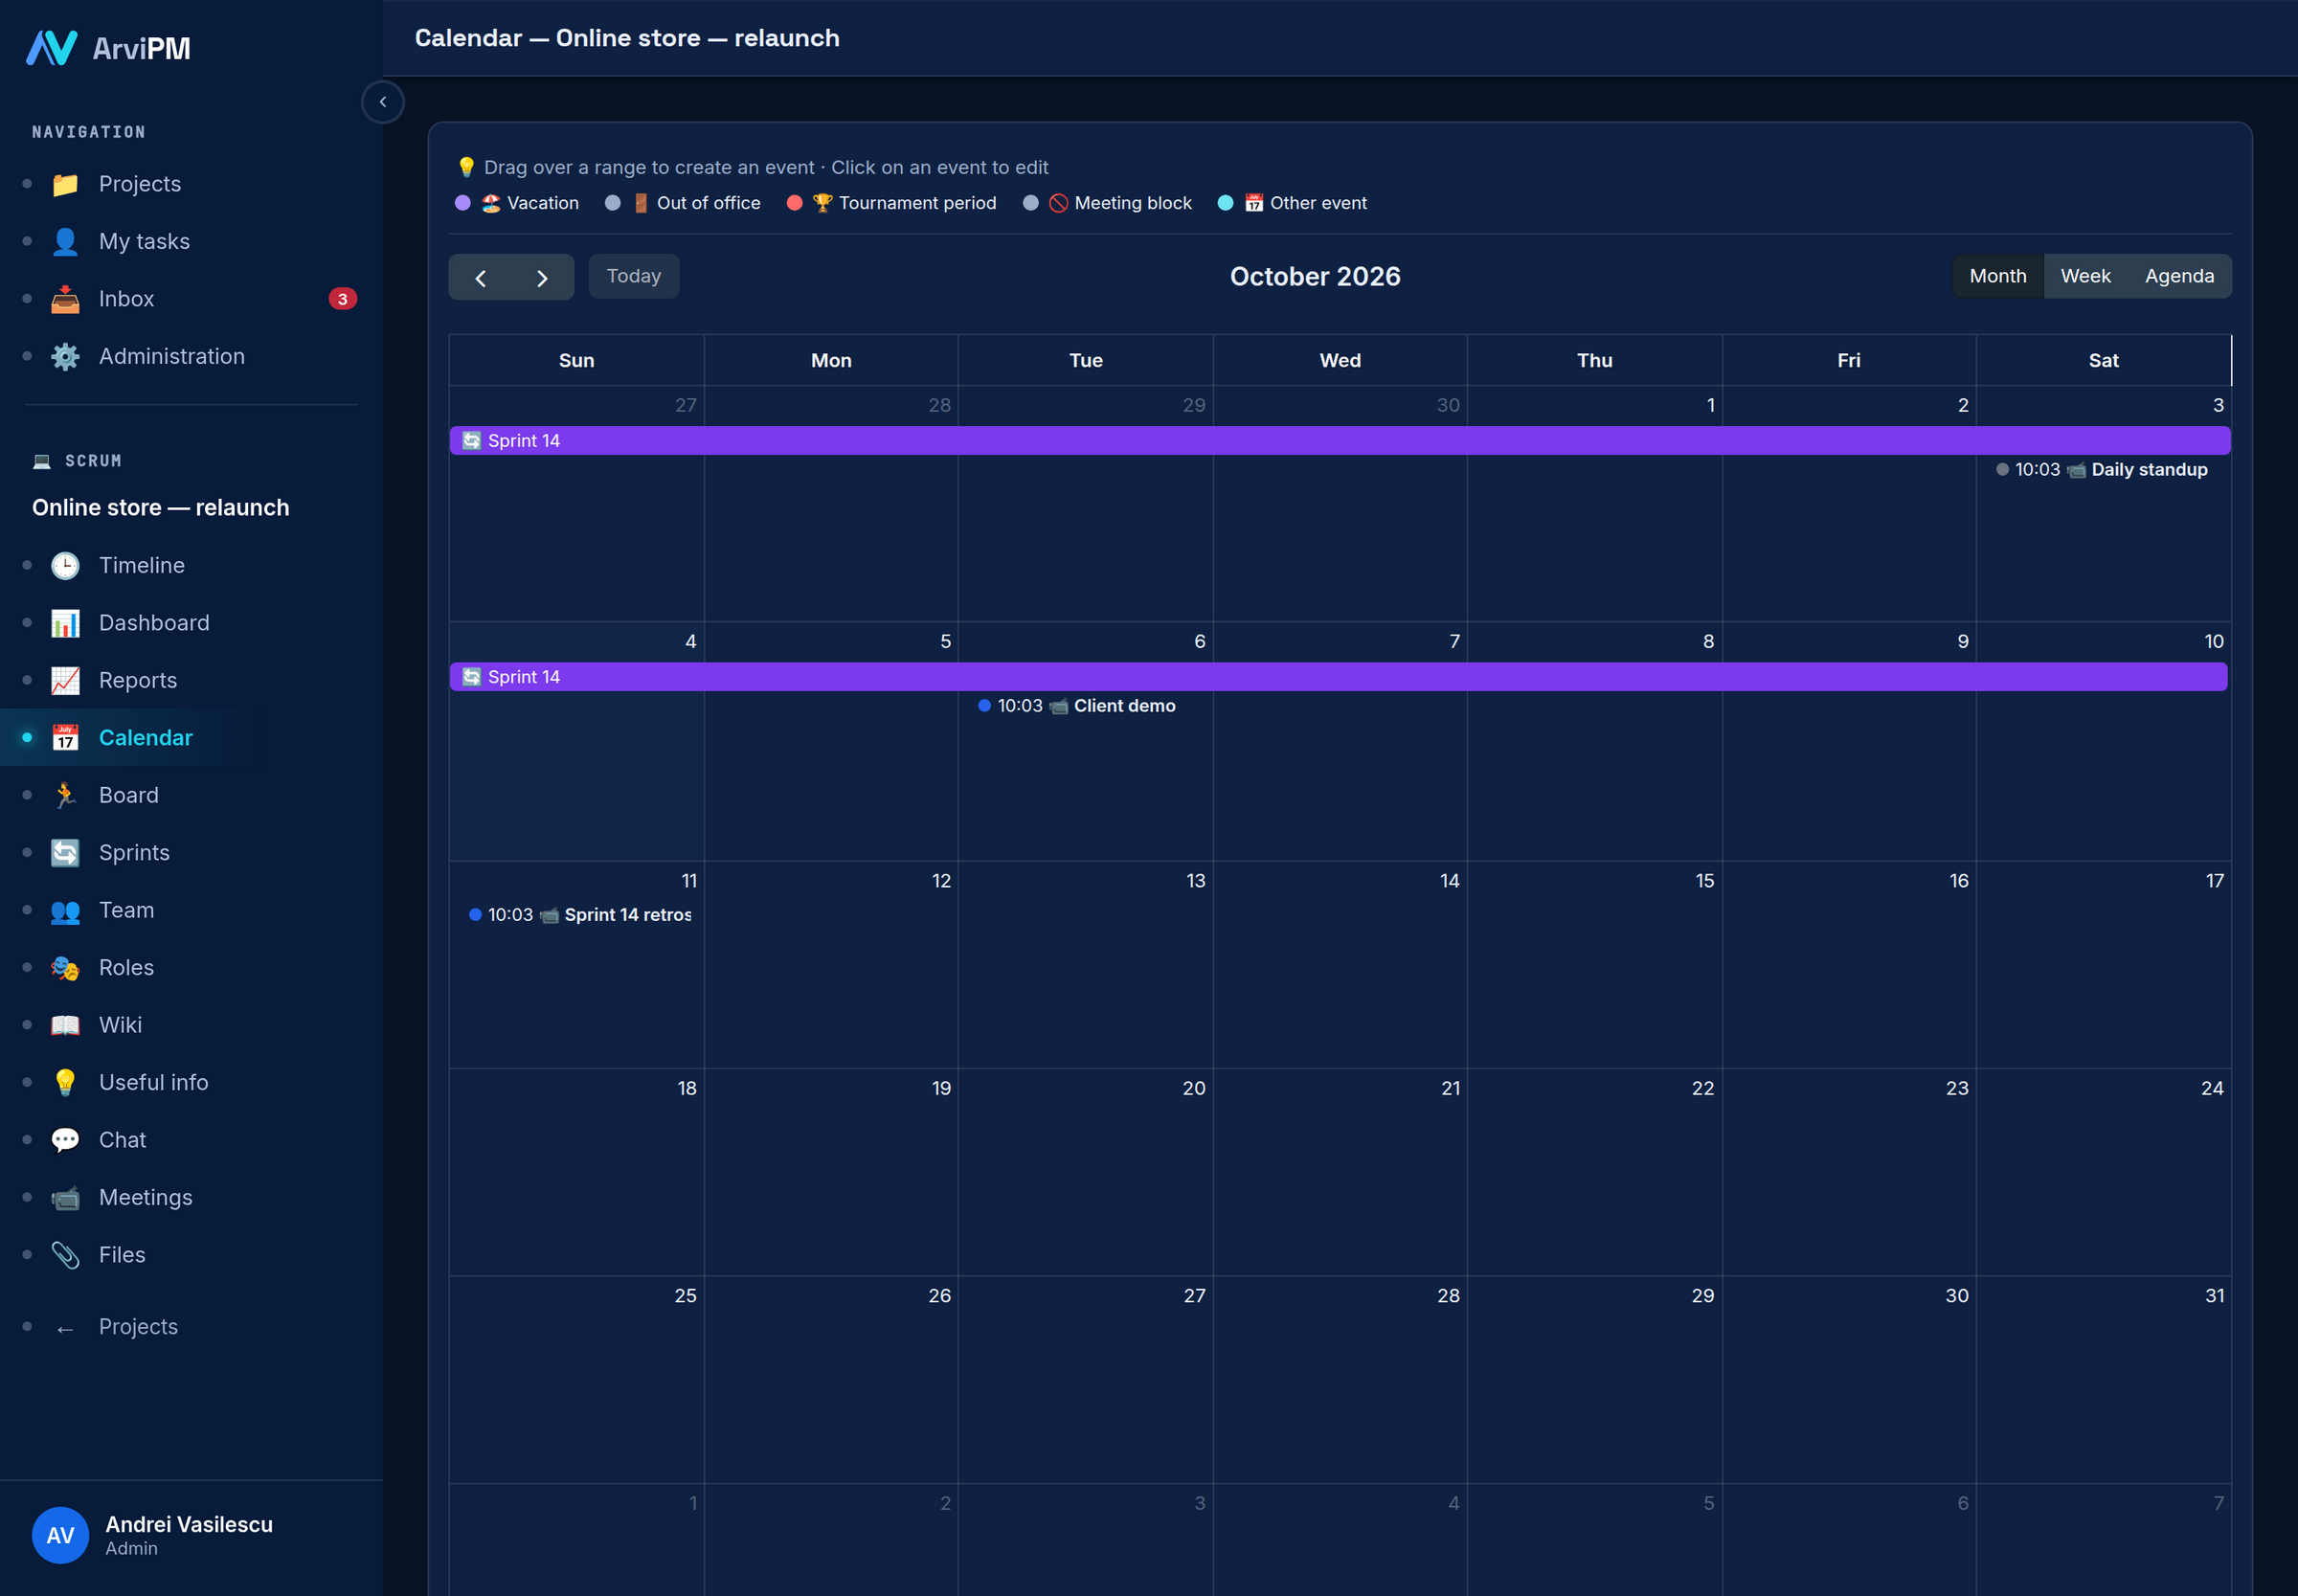Go to next month arrow

(543, 278)
